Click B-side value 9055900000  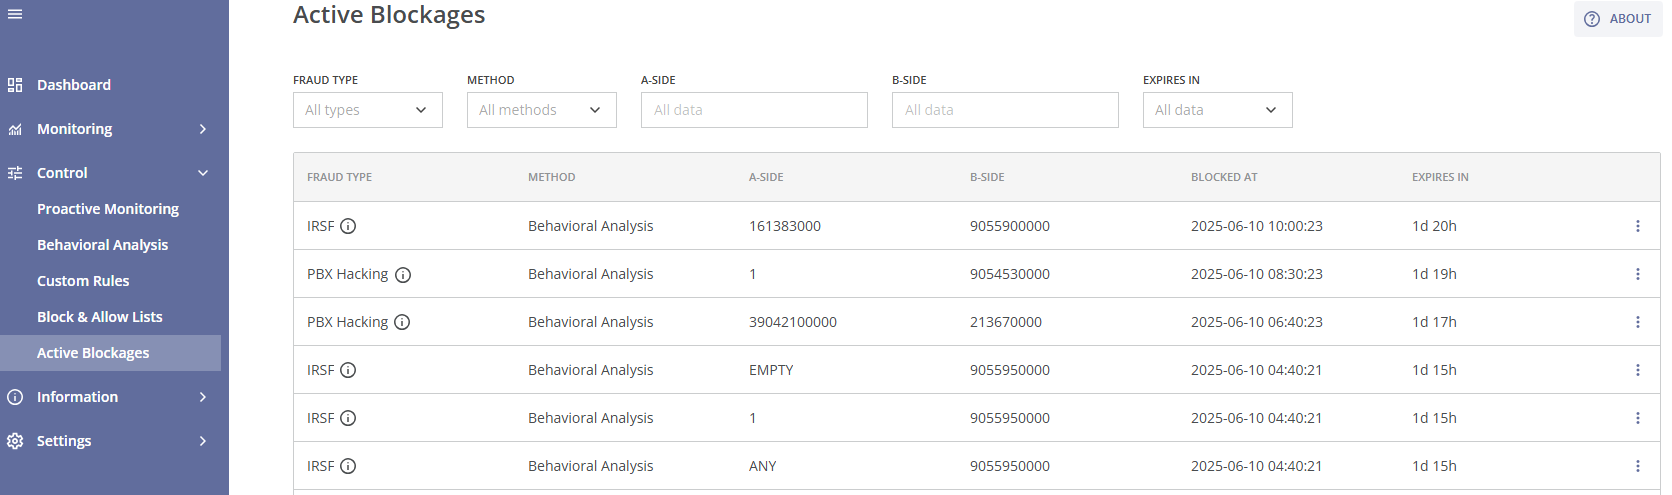click(x=1010, y=226)
